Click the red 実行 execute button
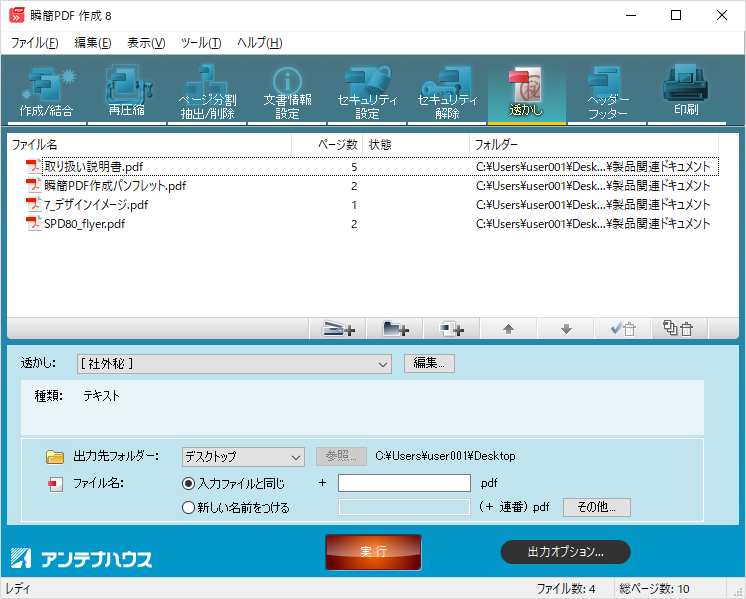This screenshot has width=746, height=599. (373, 552)
